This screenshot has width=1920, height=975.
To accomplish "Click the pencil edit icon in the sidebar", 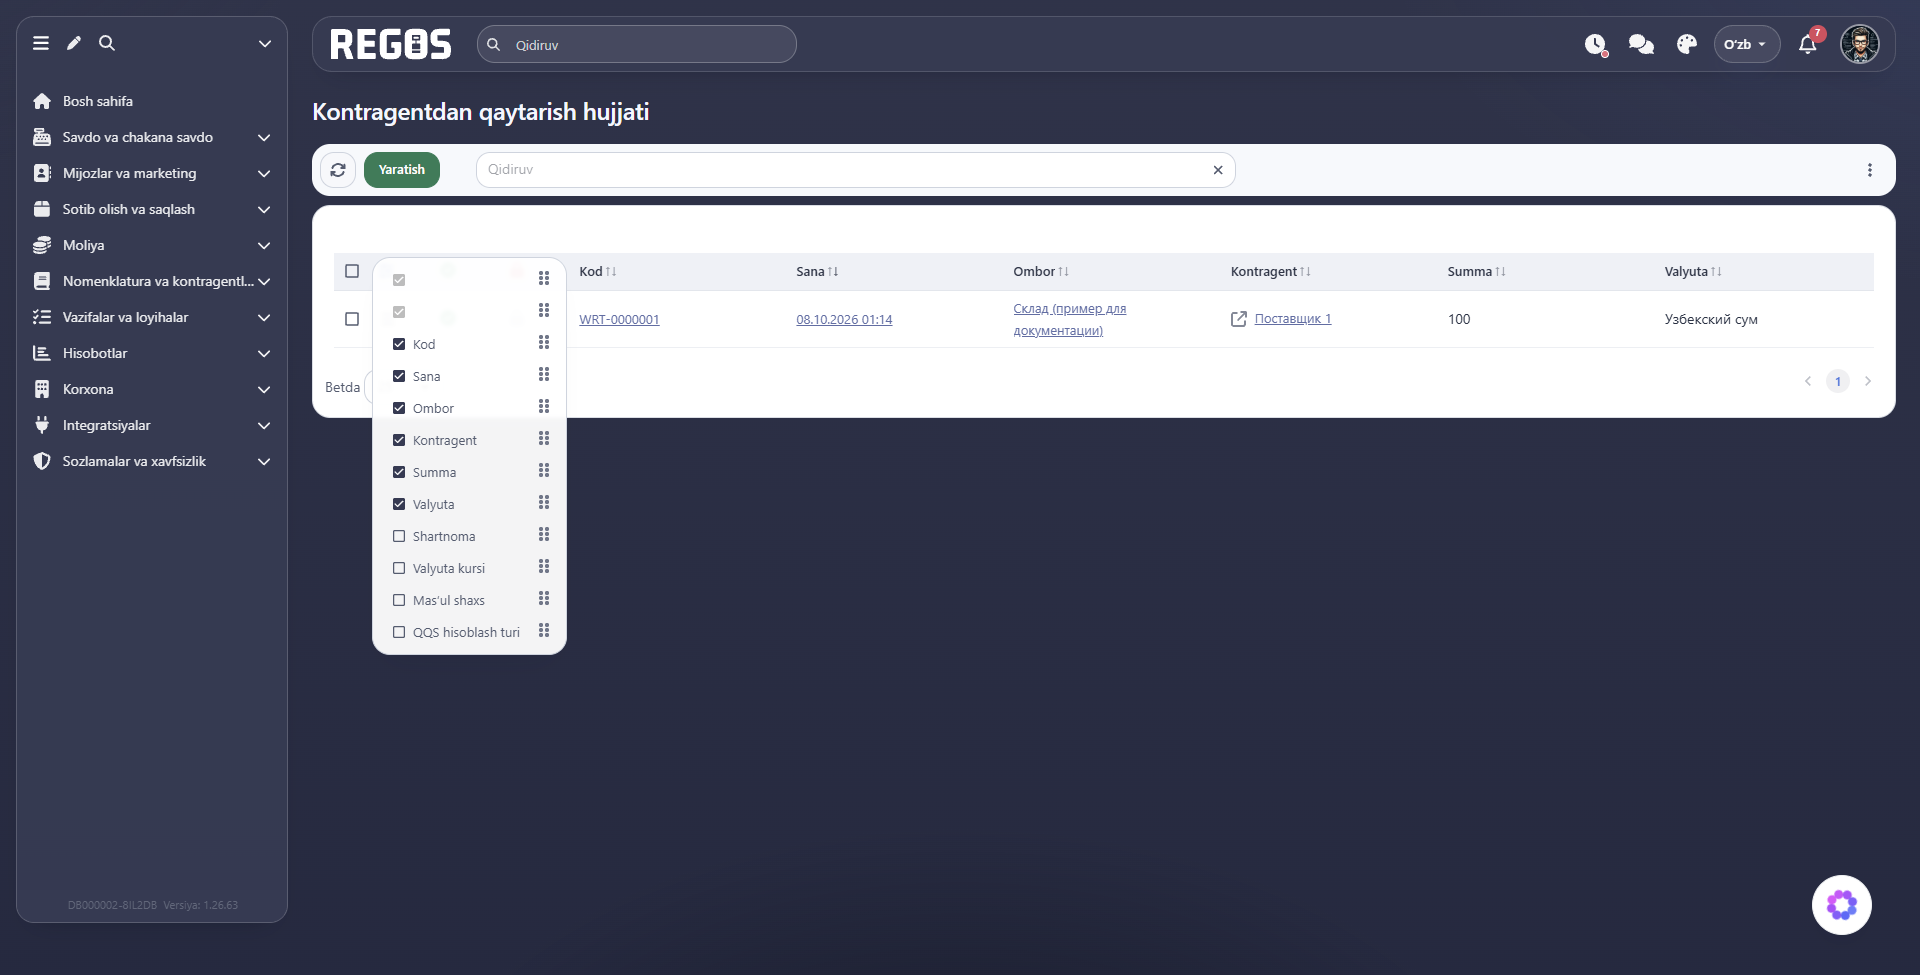I will click(74, 43).
